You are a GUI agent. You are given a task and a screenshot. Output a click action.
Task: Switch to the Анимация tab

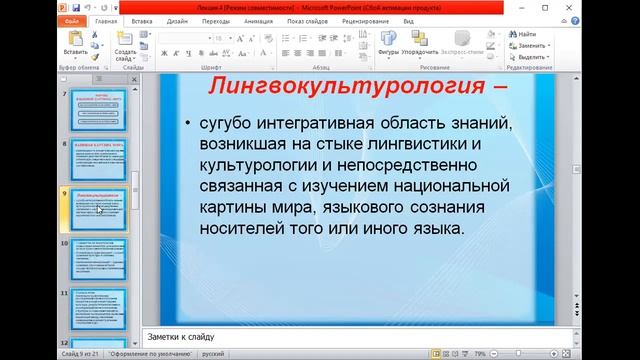[258, 21]
